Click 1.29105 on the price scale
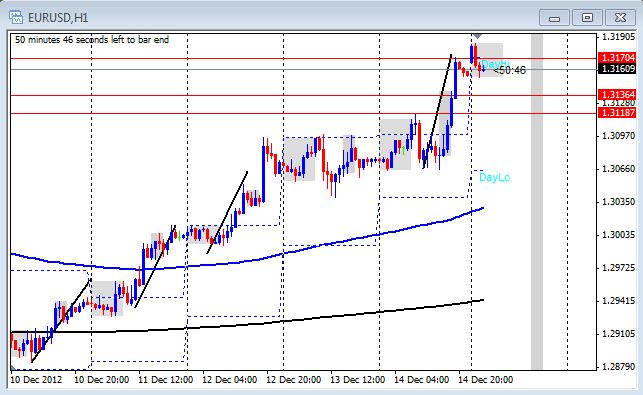This screenshot has height=395, width=643. (618, 334)
